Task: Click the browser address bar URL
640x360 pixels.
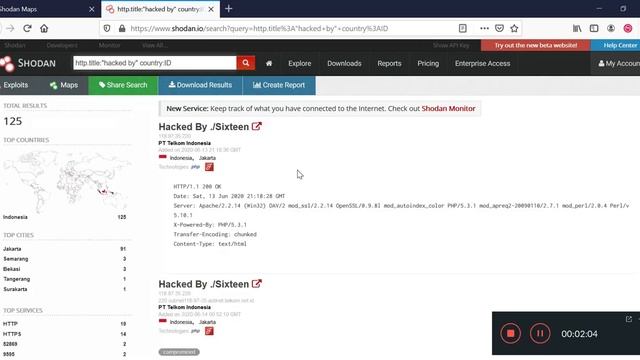Action: point(259,29)
